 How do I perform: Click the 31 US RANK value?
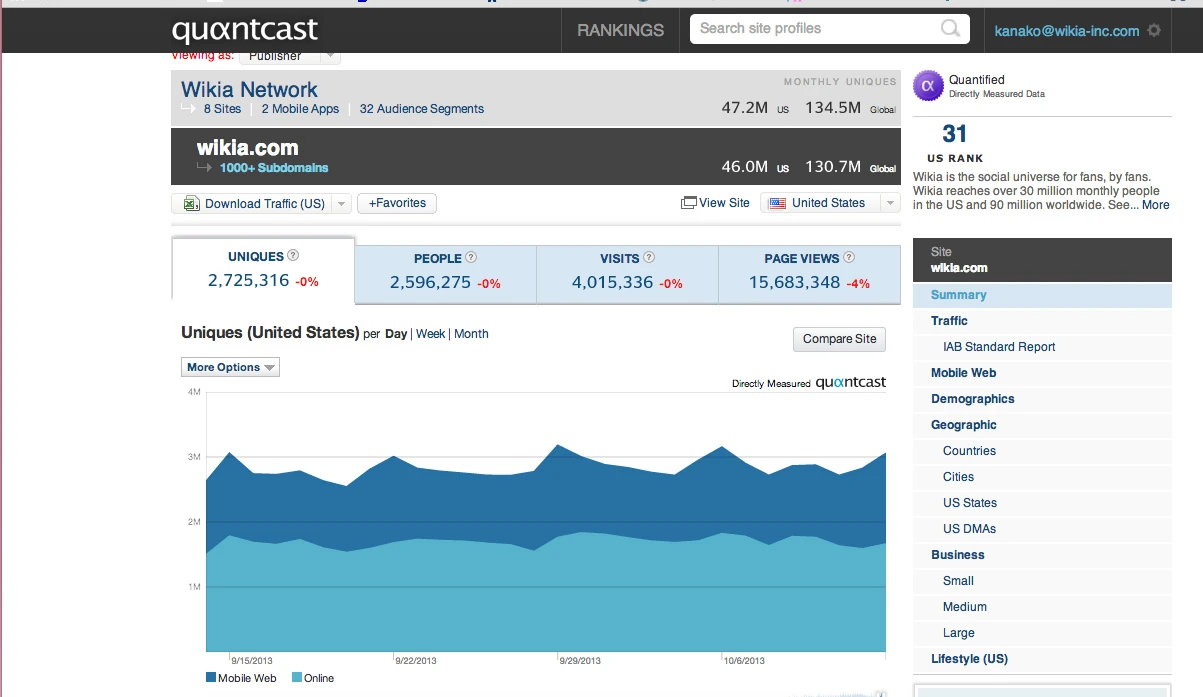click(x=955, y=134)
